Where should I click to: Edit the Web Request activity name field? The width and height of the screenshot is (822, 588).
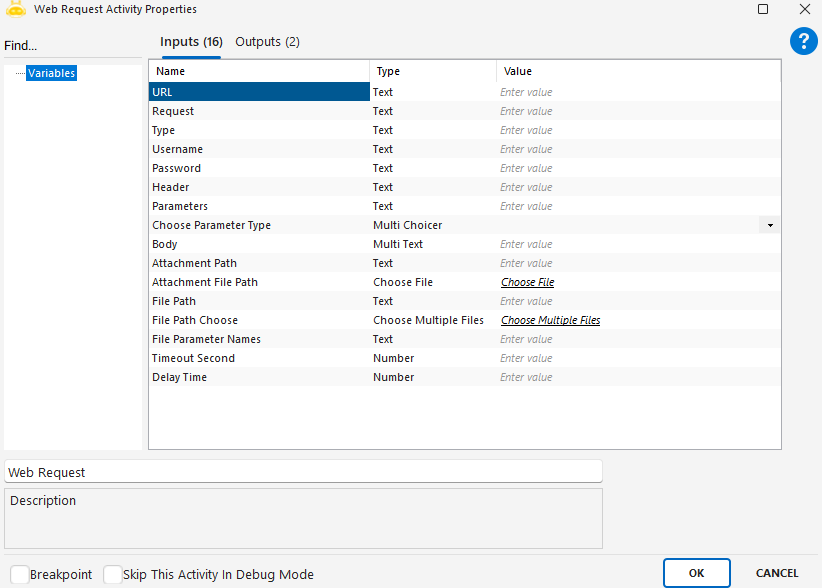click(x=303, y=472)
